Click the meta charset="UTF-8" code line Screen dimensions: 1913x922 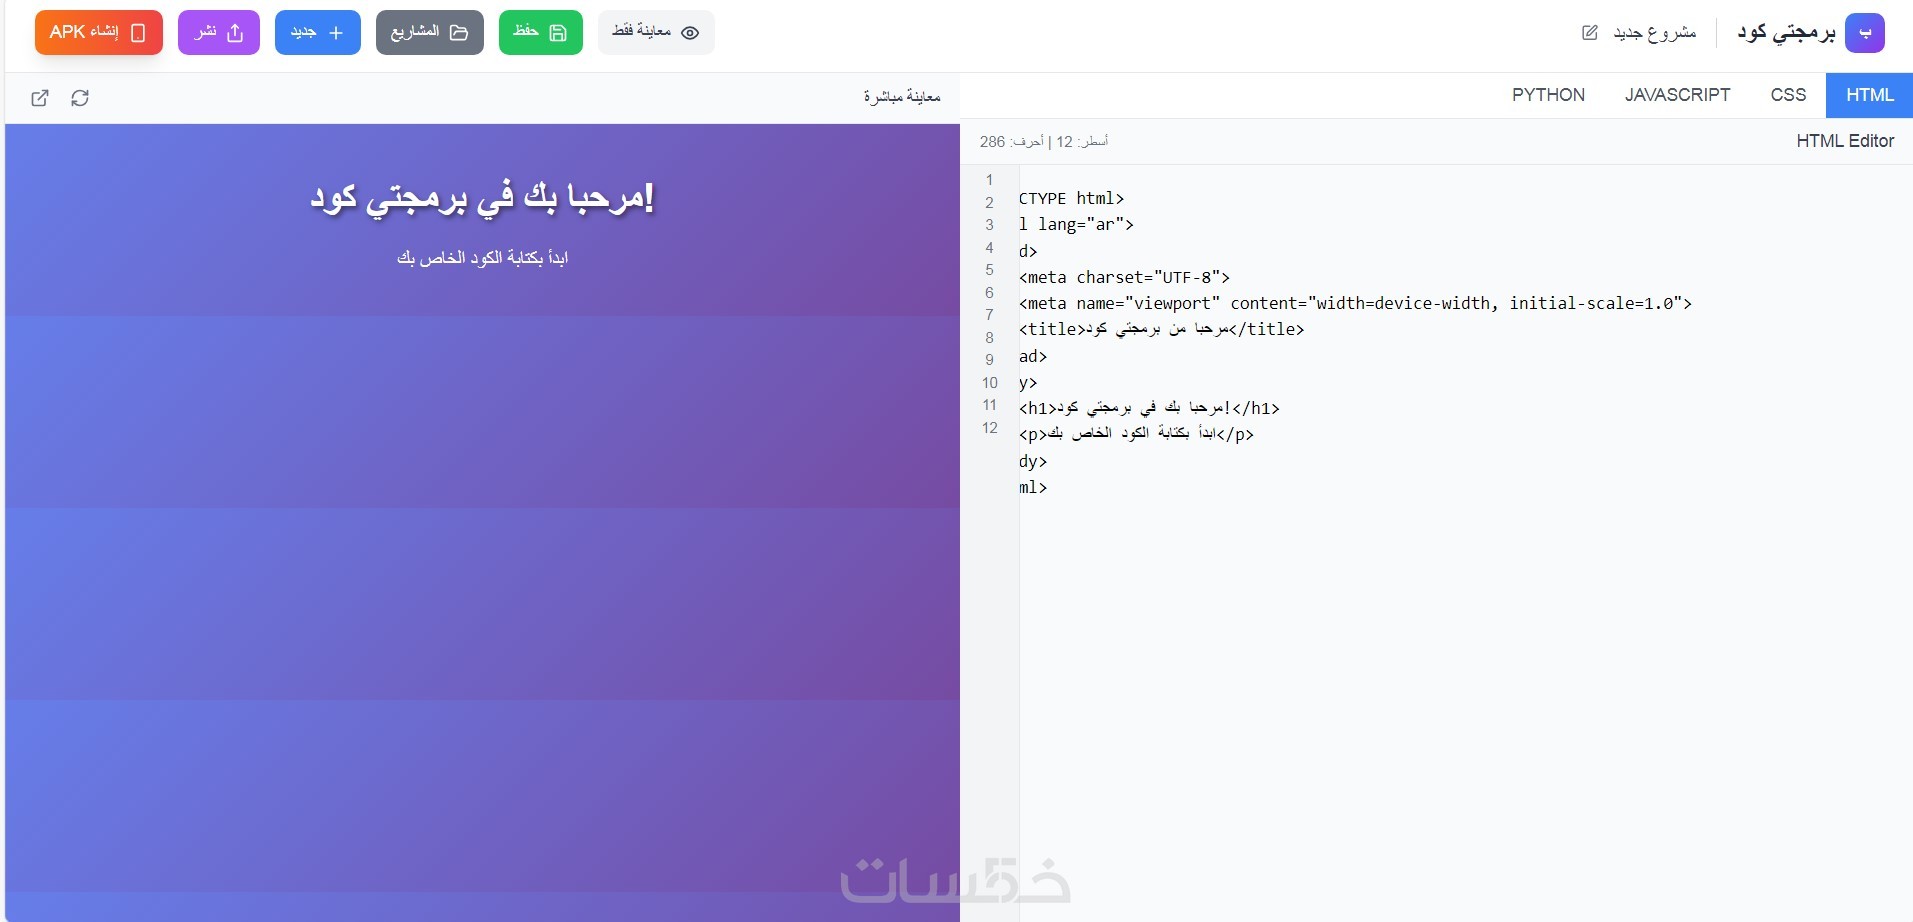click(1124, 277)
